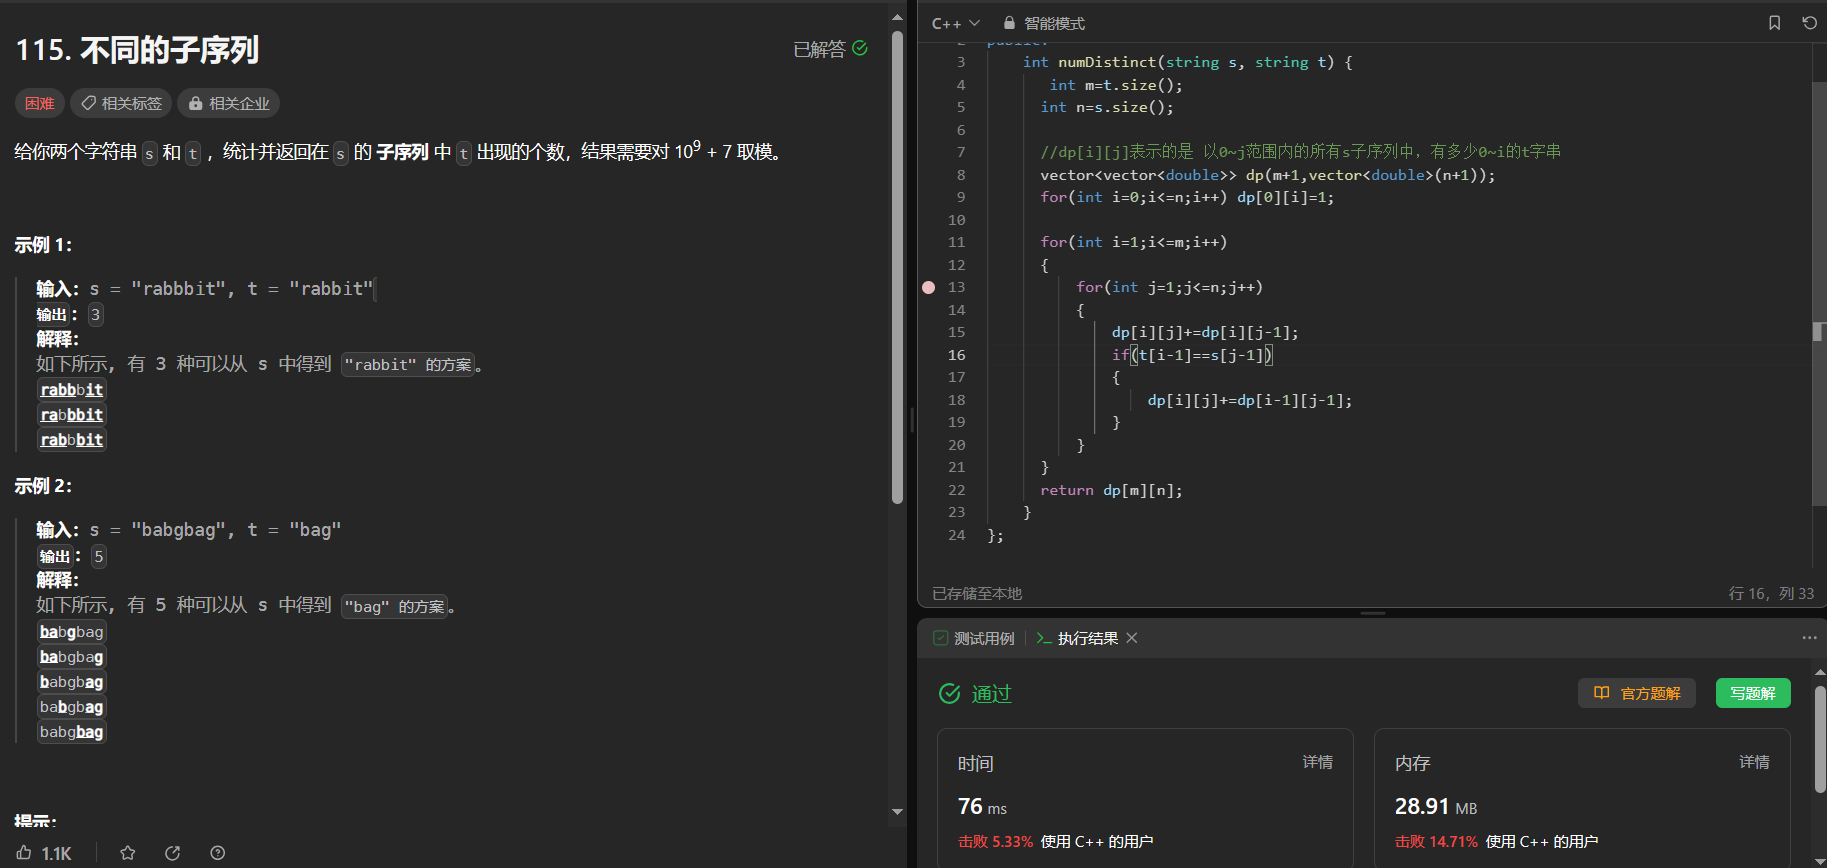The height and width of the screenshot is (868, 1827).
Task: Click the help question mark icon
Action: (217, 853)
